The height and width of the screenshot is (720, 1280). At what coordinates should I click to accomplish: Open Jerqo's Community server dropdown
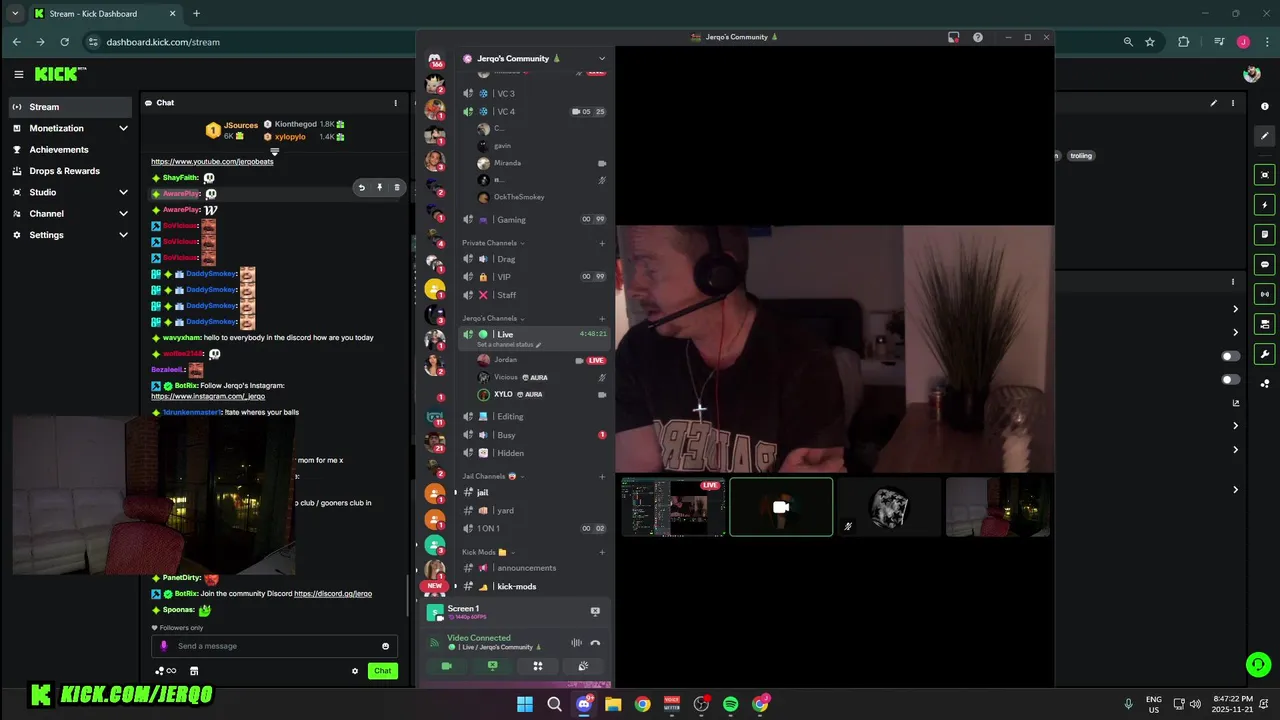(533, 58)
